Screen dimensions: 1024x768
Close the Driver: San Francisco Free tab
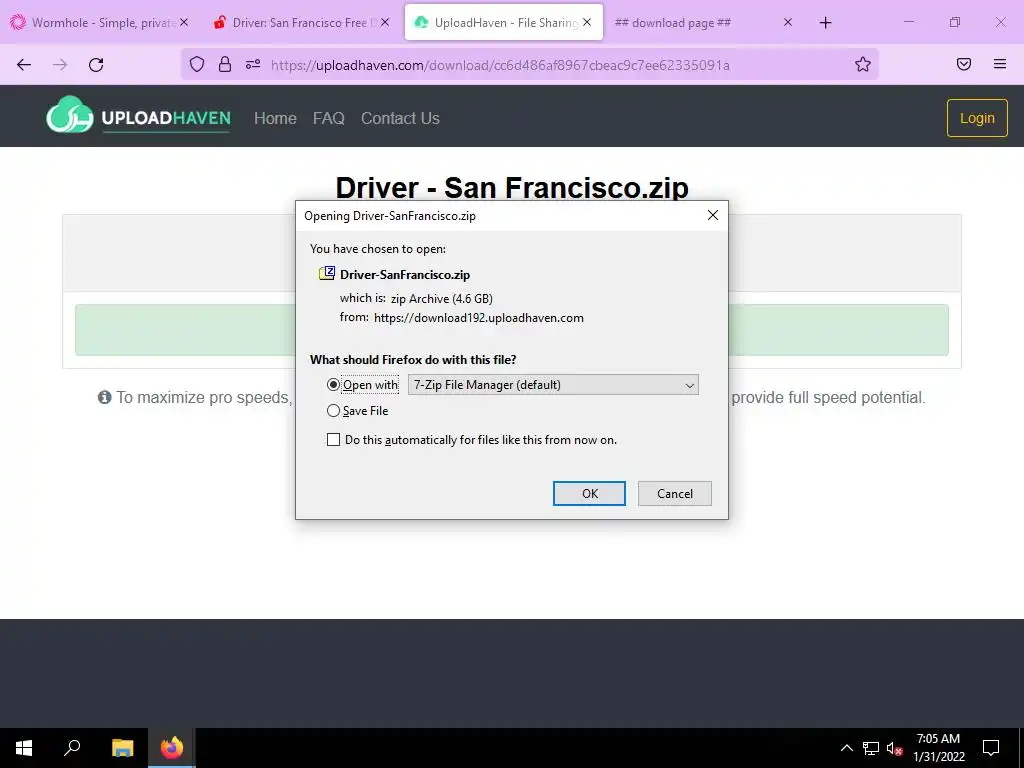tap(385, 22)
